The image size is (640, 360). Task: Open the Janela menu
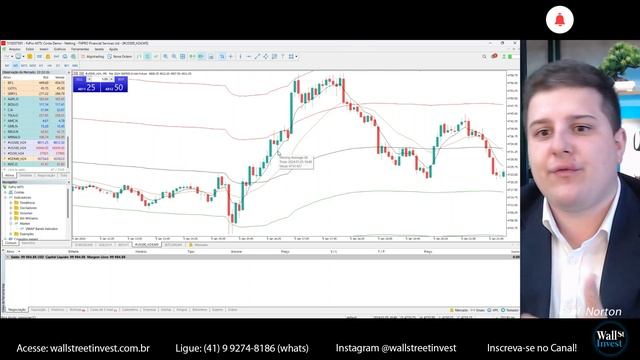99,49
